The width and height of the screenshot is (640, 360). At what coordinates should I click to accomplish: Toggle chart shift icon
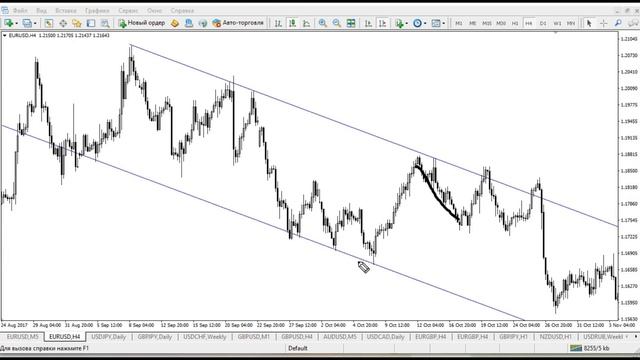(382, 23)
